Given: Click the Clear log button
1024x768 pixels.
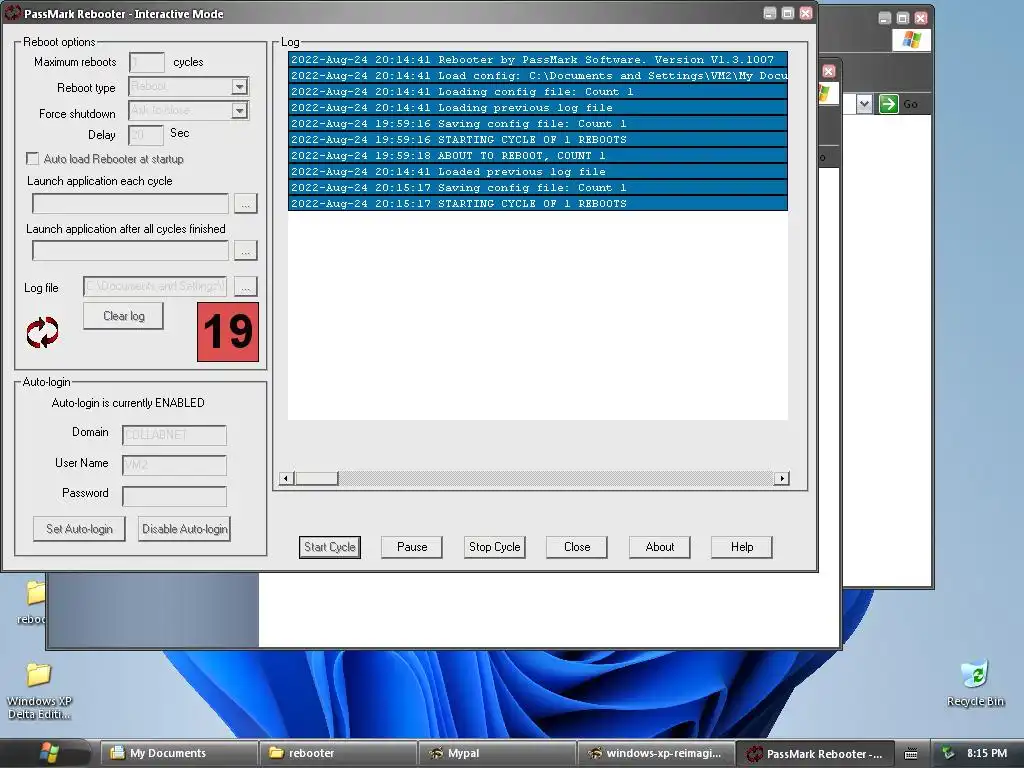Looking at the screenshot, I should point(123,316).
